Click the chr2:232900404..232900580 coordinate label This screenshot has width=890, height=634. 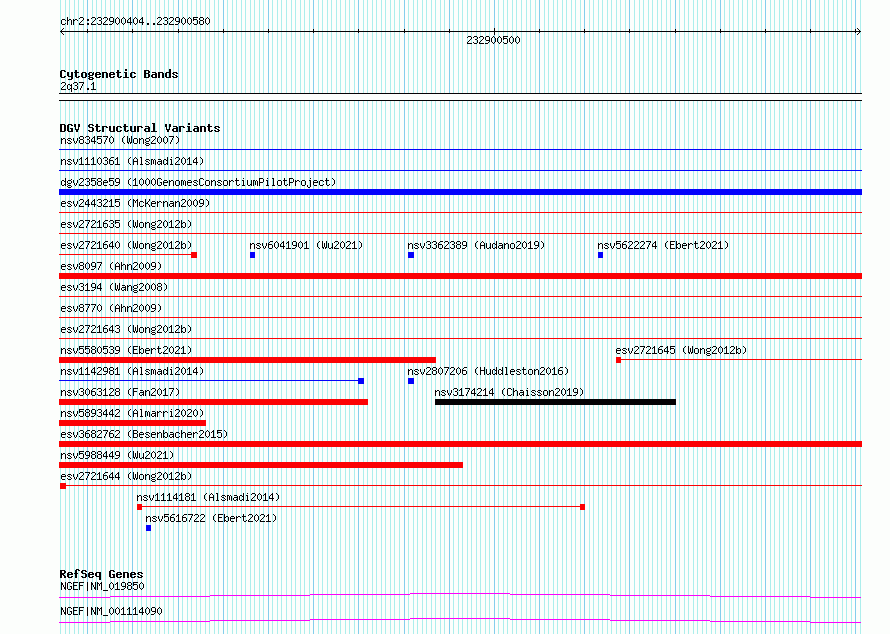(x=135, y=21)
